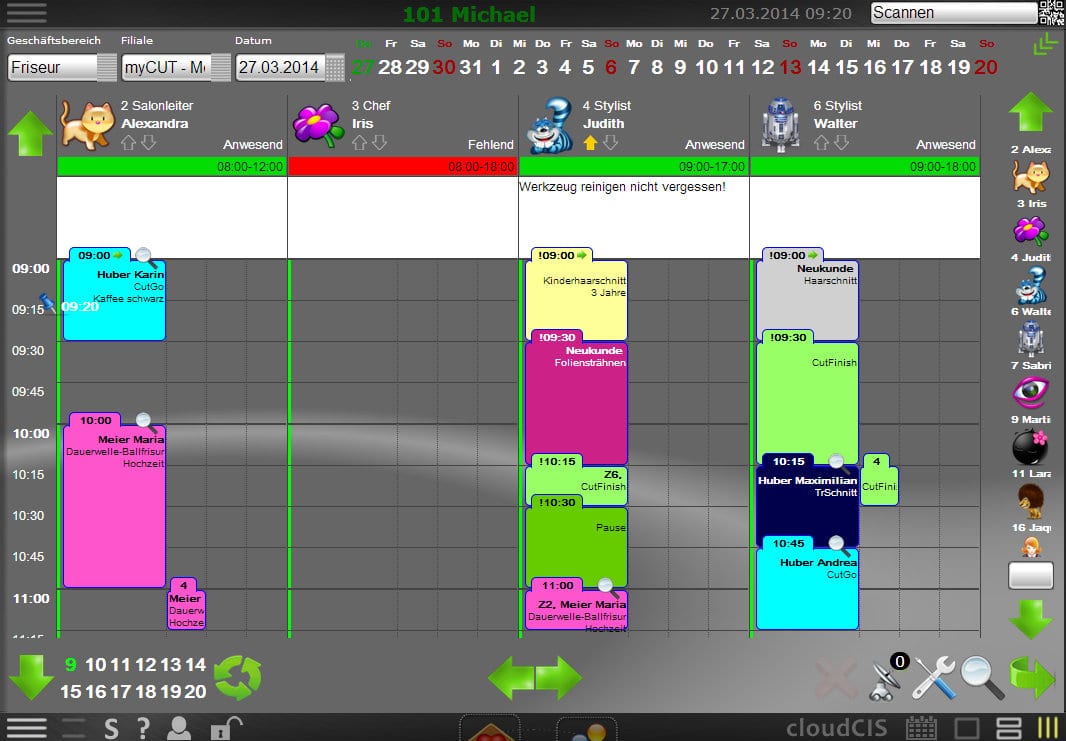Click the Datum field 27.03.2014
The width and height of the screenshot is (1066, 741).
point(280,67)
